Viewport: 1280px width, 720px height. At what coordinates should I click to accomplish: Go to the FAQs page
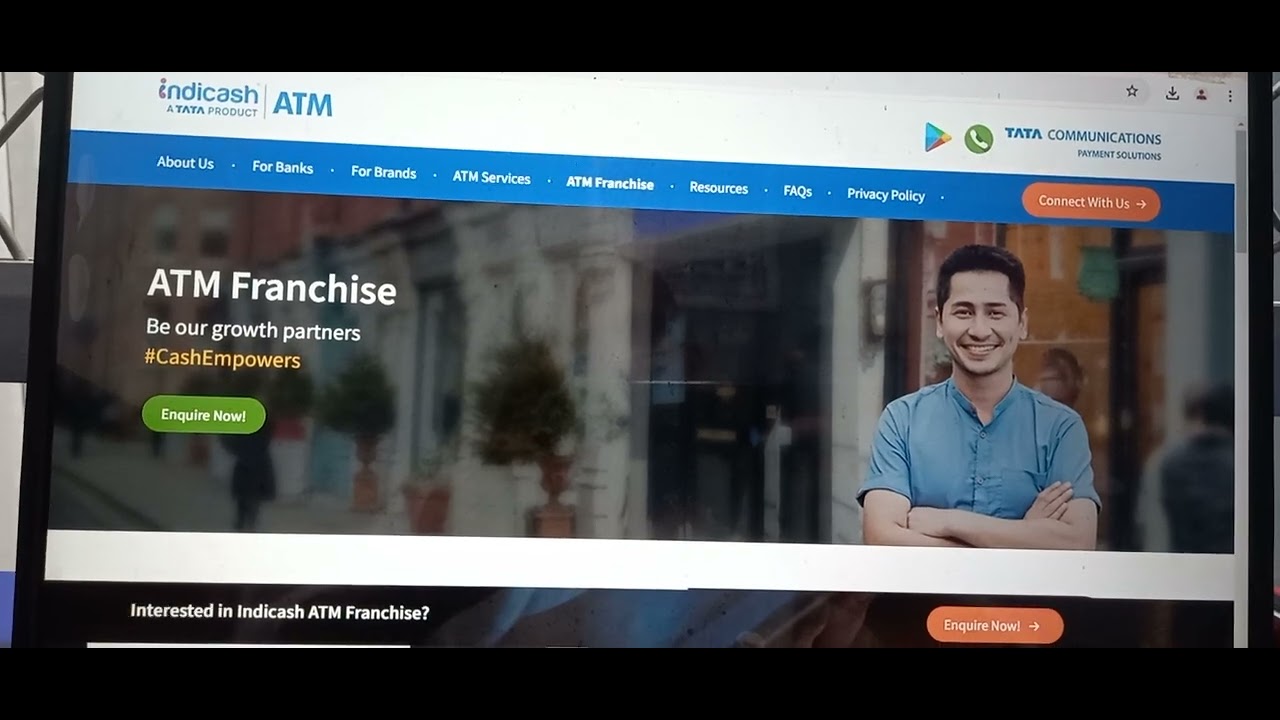pyautogui.click(x=797, y=191)
